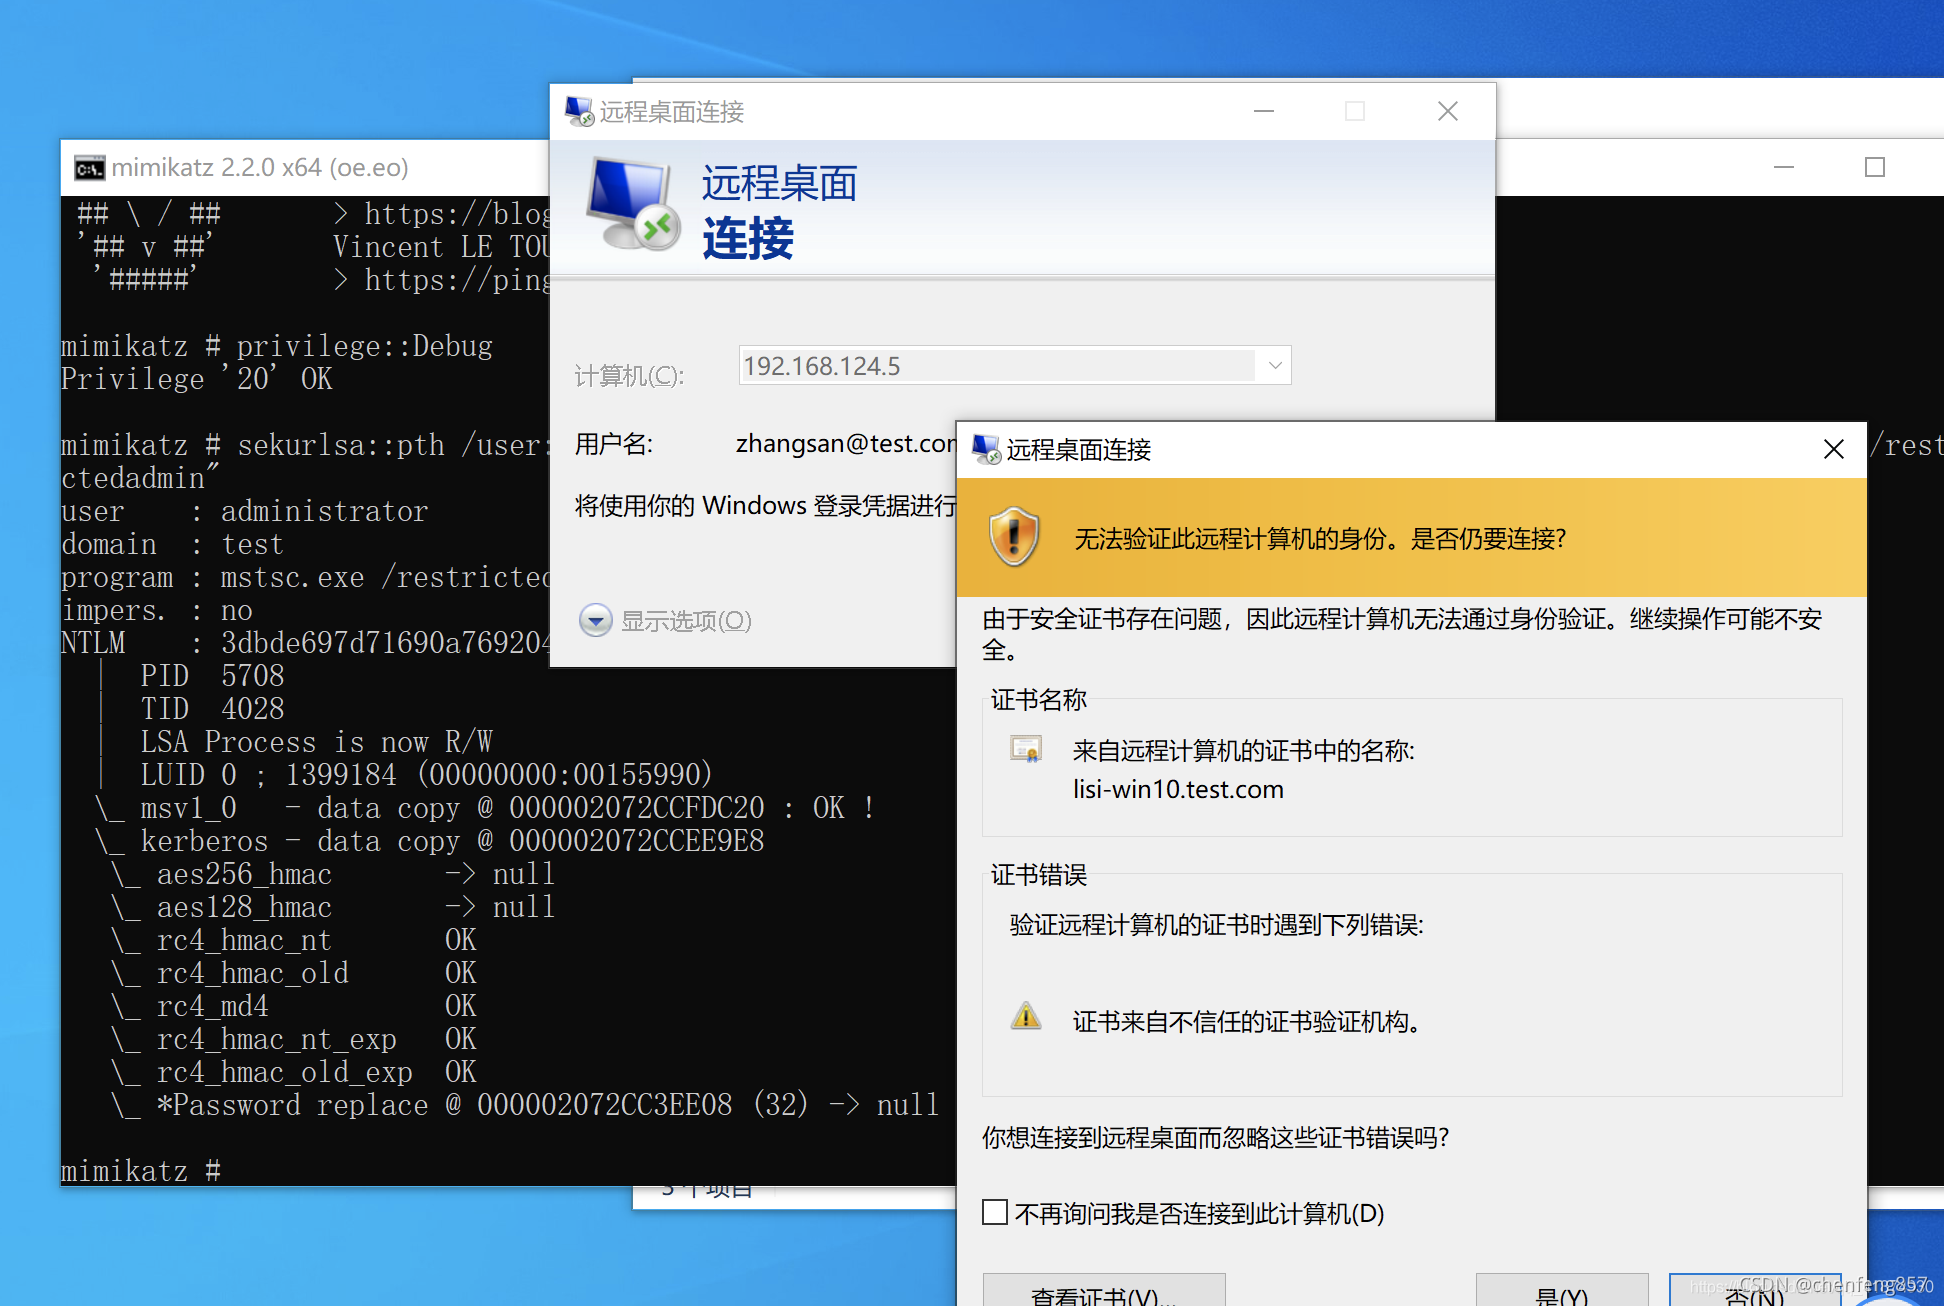Click the username zhangsan@test.com text
The height and width of the screenshot is (1306, 1944).
click(846, 444)
